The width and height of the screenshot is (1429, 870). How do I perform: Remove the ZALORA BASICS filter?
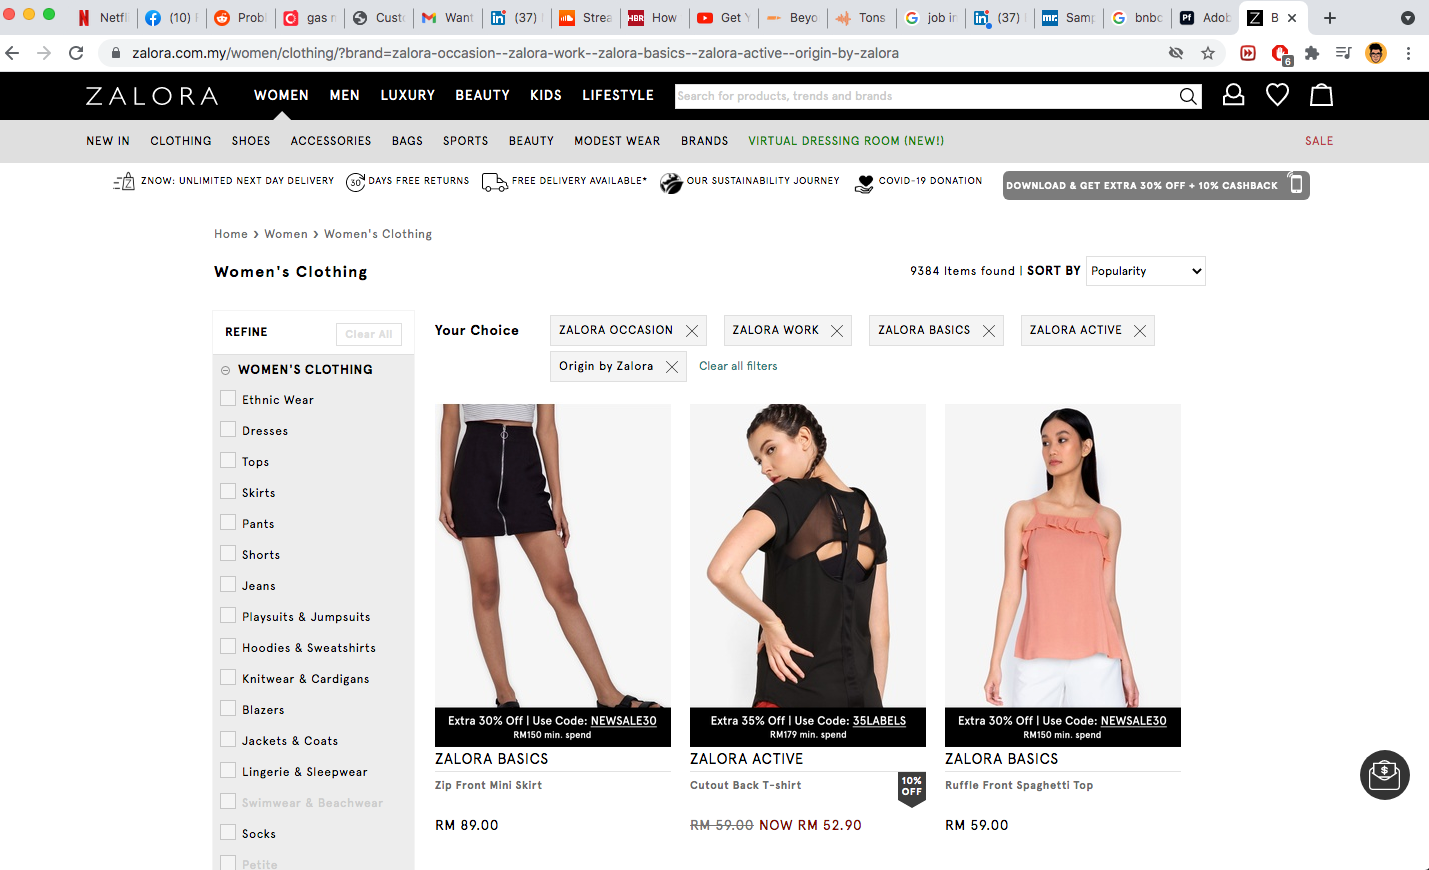pos(989,331)
